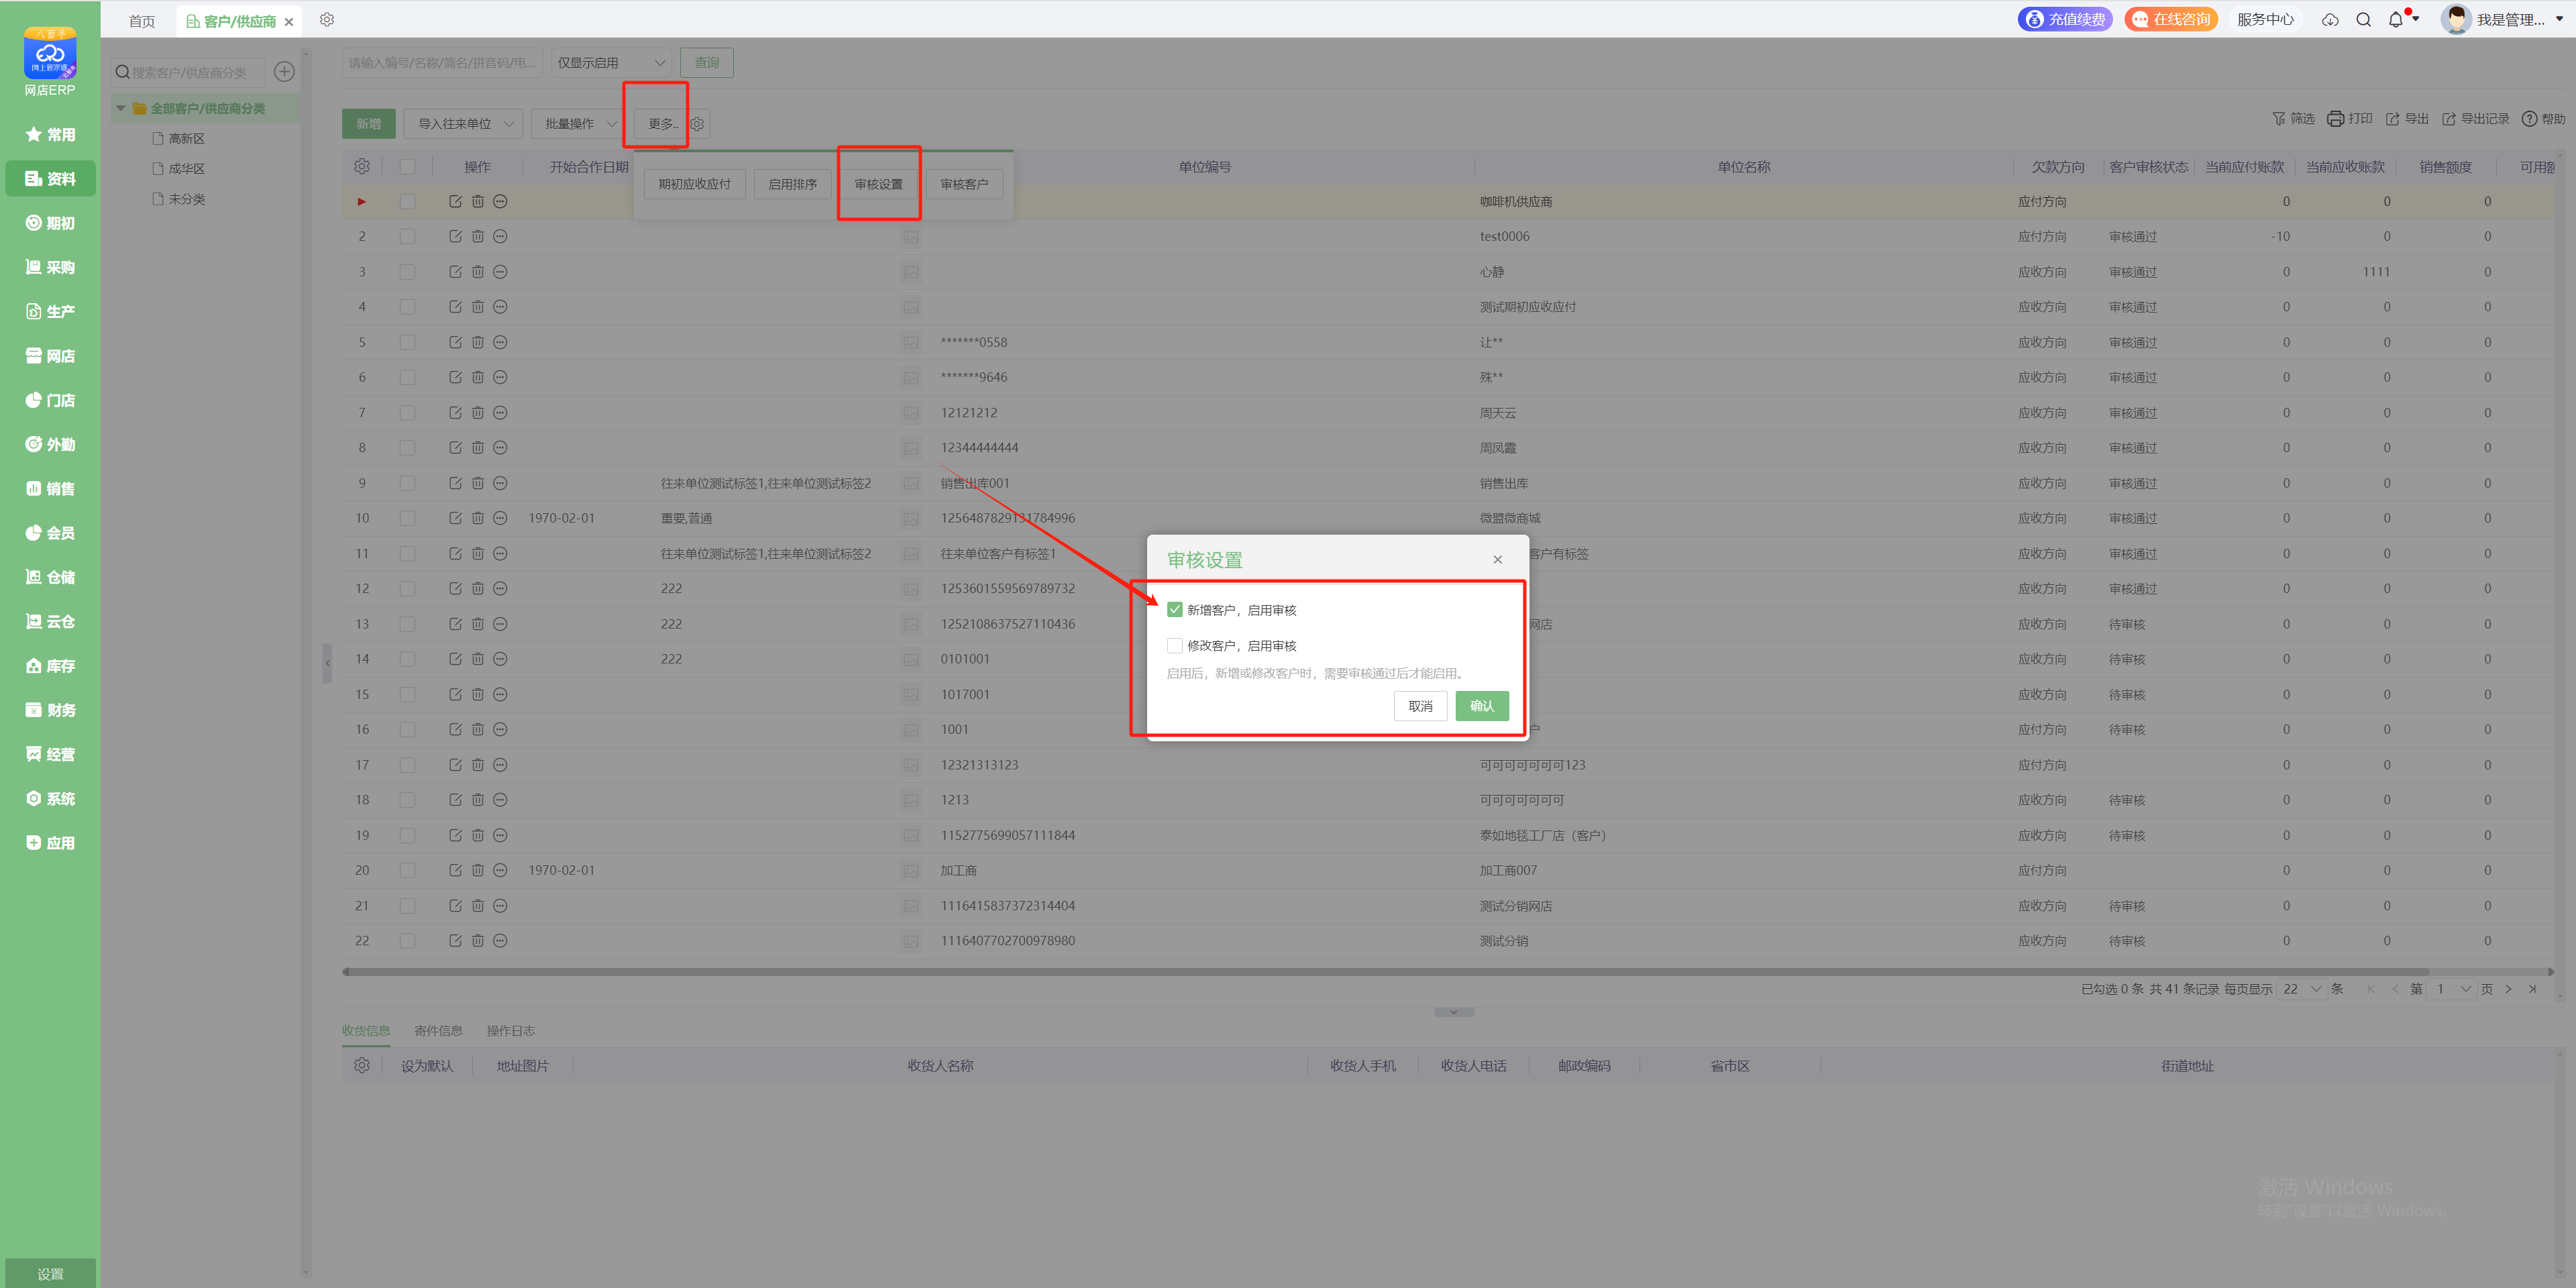Click the 充值续费 button
This screenshot has height=1288, width=2576.
click(2065, 19)
